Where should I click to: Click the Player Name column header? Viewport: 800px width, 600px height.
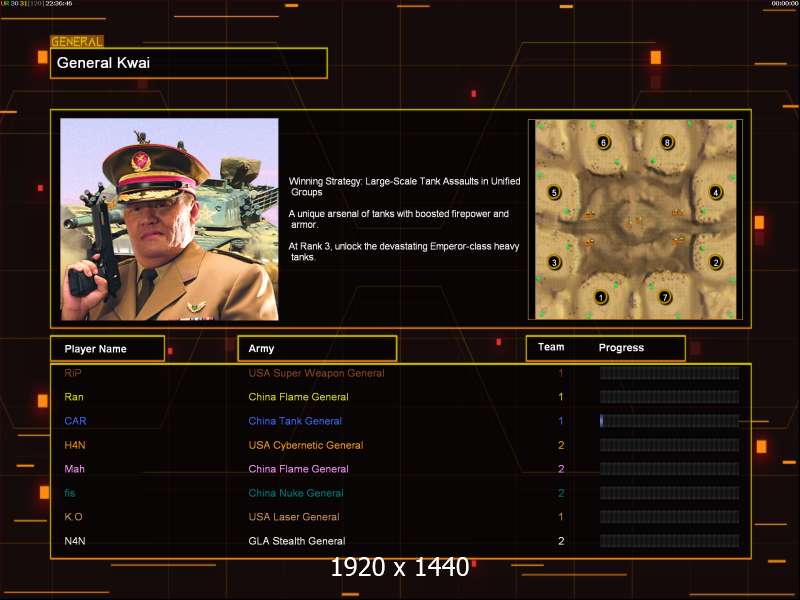coord(107,349)
